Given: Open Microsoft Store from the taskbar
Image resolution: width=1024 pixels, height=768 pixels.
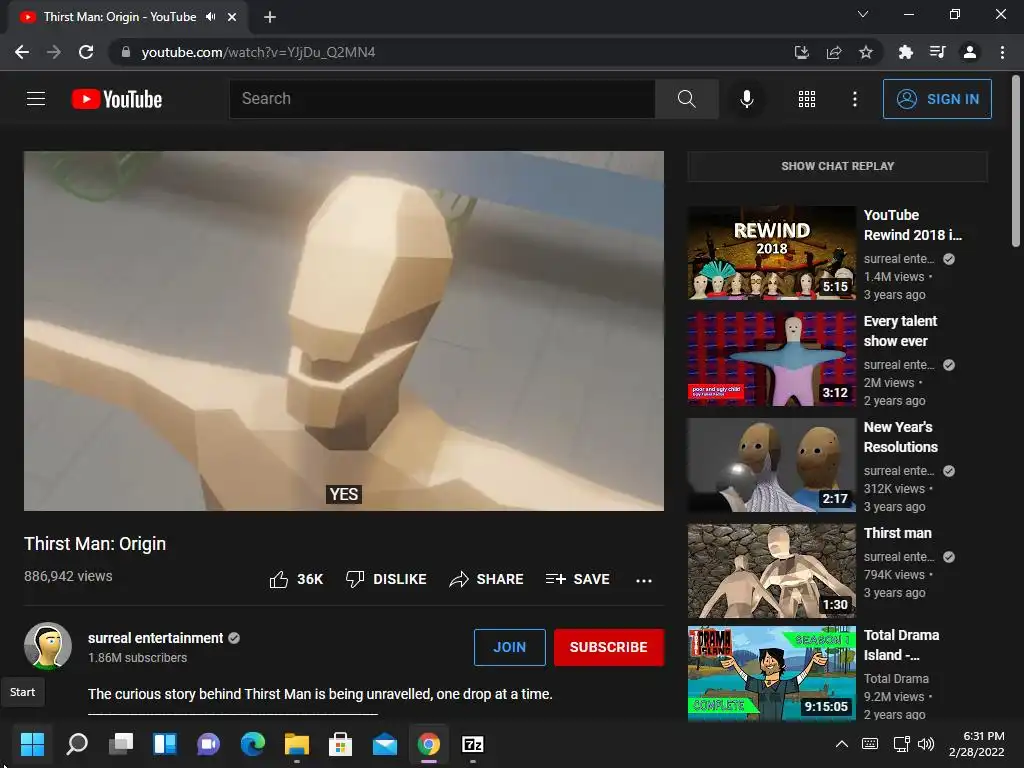Looking at the screenshot, I should pyautogui.click(x=340, y=744).
